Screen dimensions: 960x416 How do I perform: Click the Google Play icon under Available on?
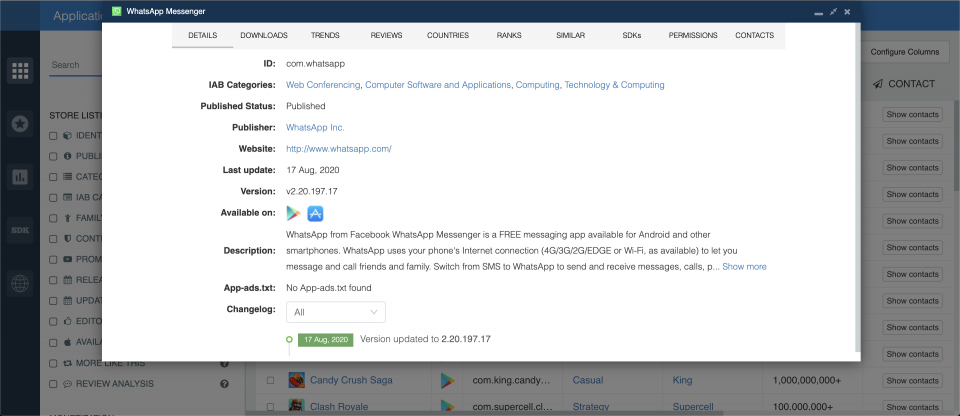294,213
